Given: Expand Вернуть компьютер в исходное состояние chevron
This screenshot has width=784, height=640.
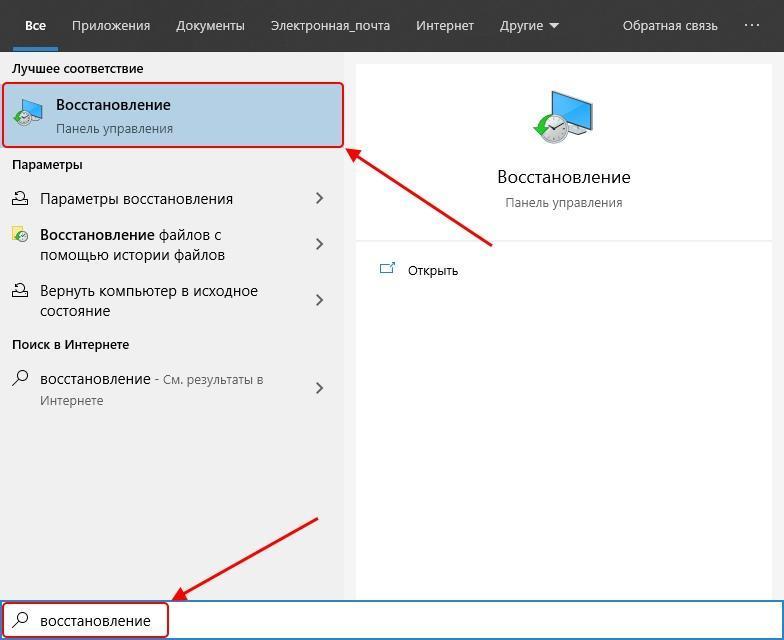Looking at the screenshot, I should (x=320, y=300).
